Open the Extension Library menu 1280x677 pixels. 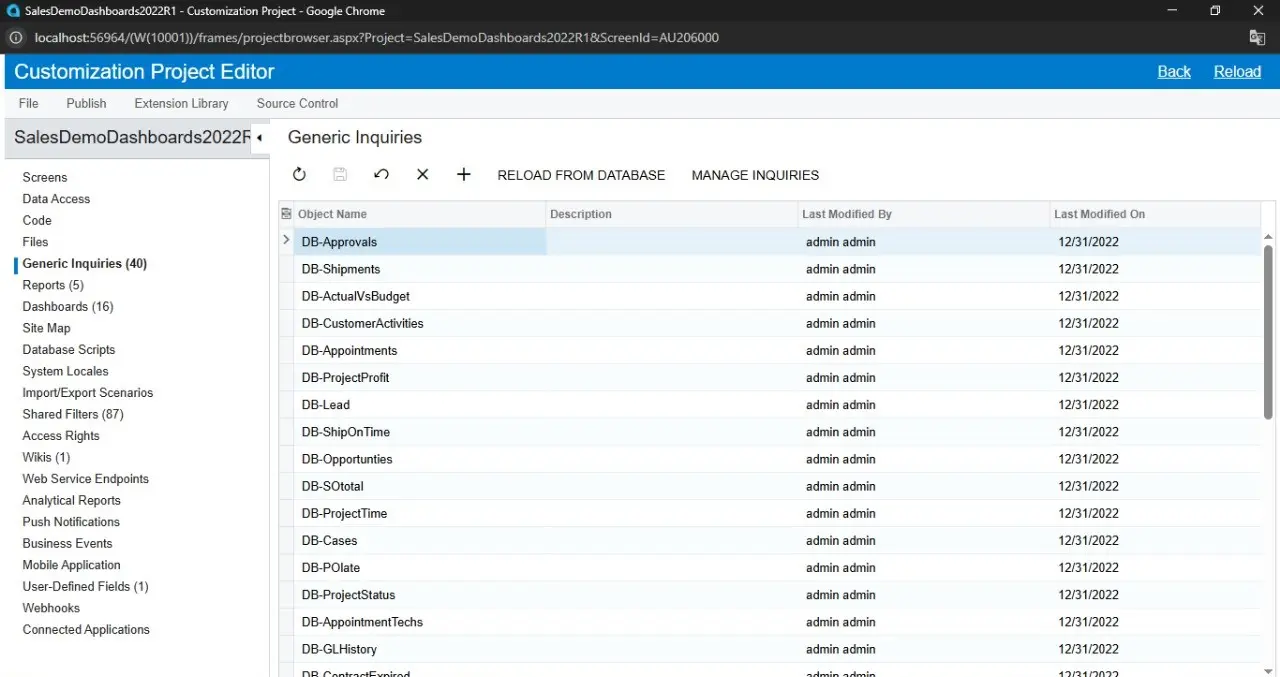tap(181, 103)
